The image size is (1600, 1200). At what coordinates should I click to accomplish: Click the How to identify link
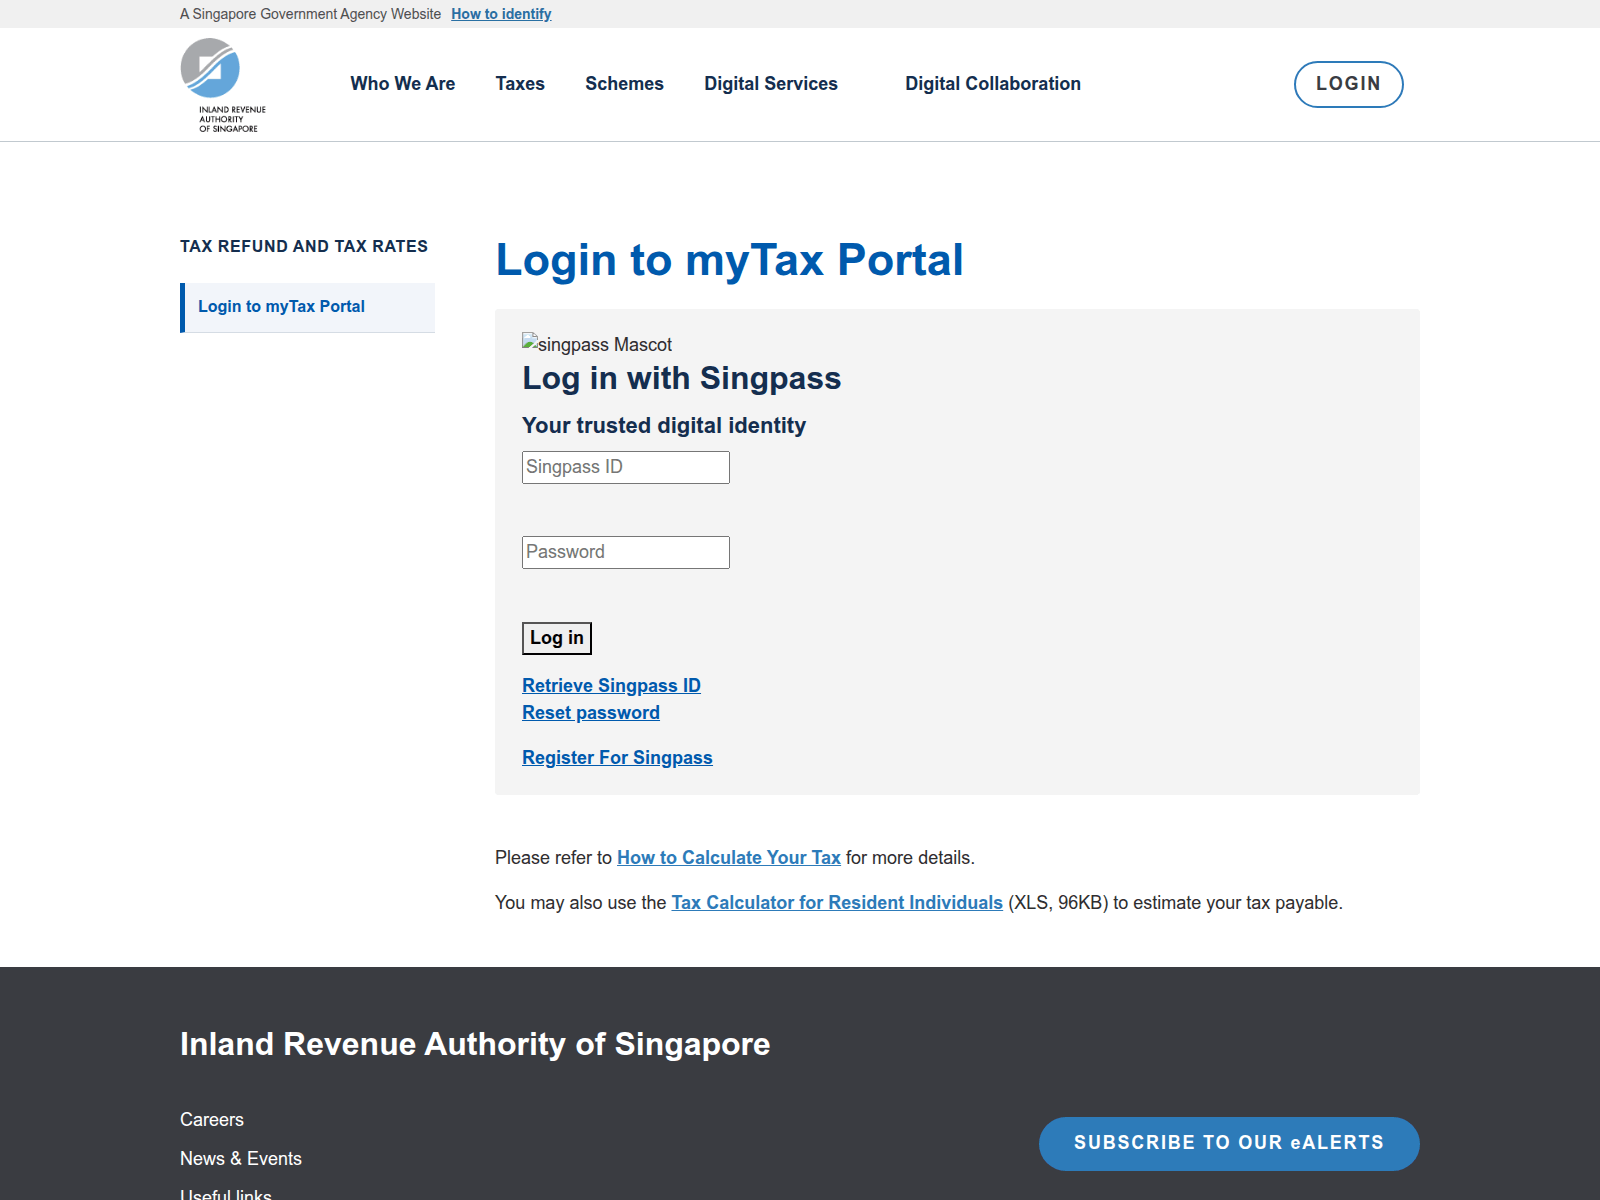(501, 14)
